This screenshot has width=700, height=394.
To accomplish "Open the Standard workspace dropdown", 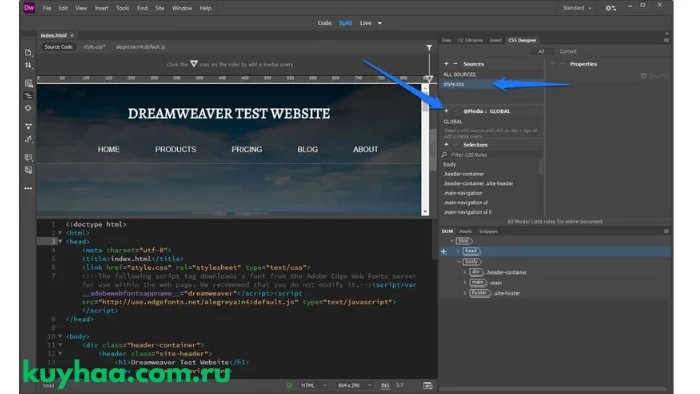I will point(577,8).
